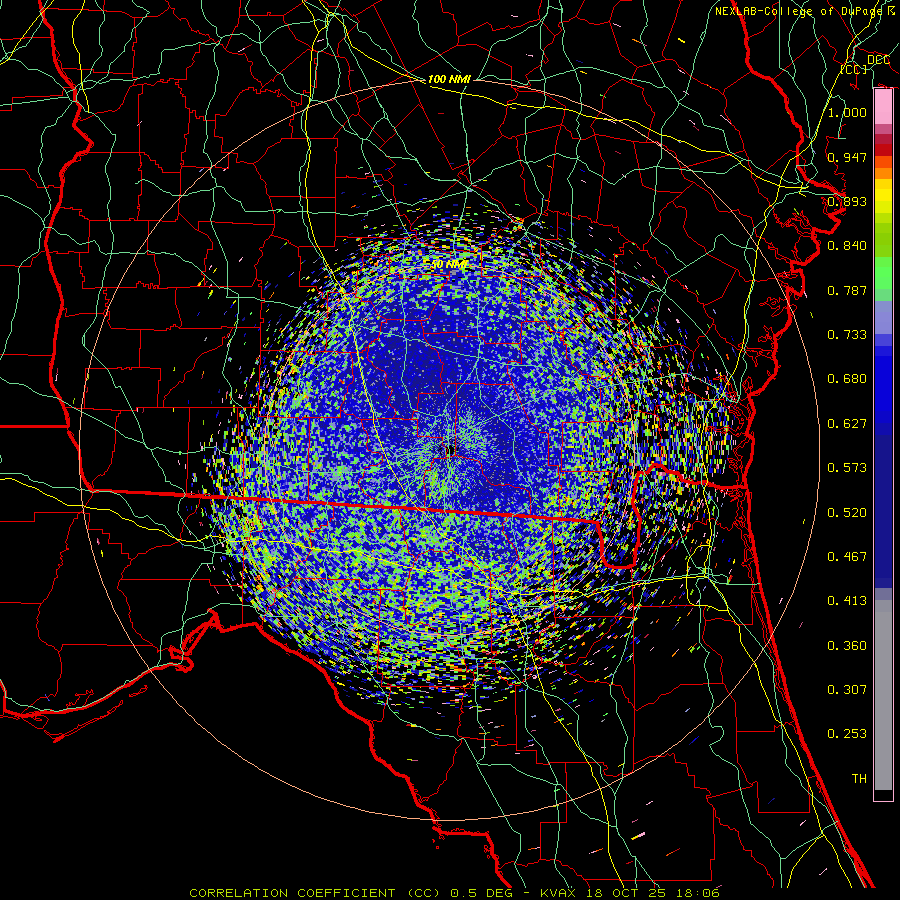
Task: Click the 0.893 legend value
Action: tap(847, 201)
